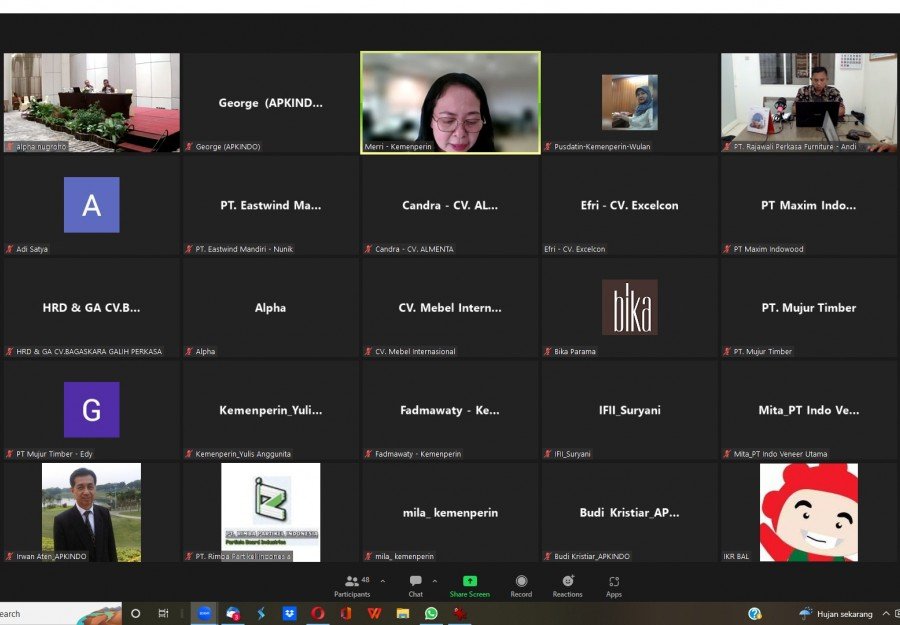This screenshot has height=625, width=900.
Task: Expand the arrow beside Participants
Action: pyautogui.click(x=383, y=581)
